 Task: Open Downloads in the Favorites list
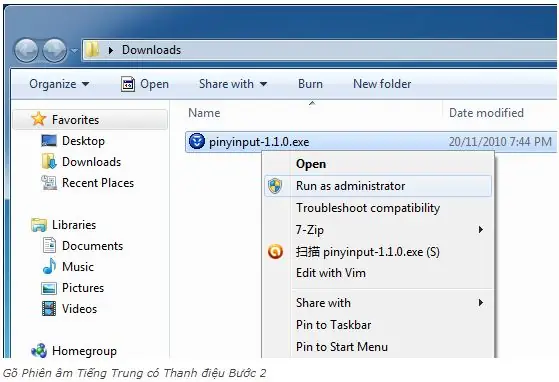[x=92, y=162]
